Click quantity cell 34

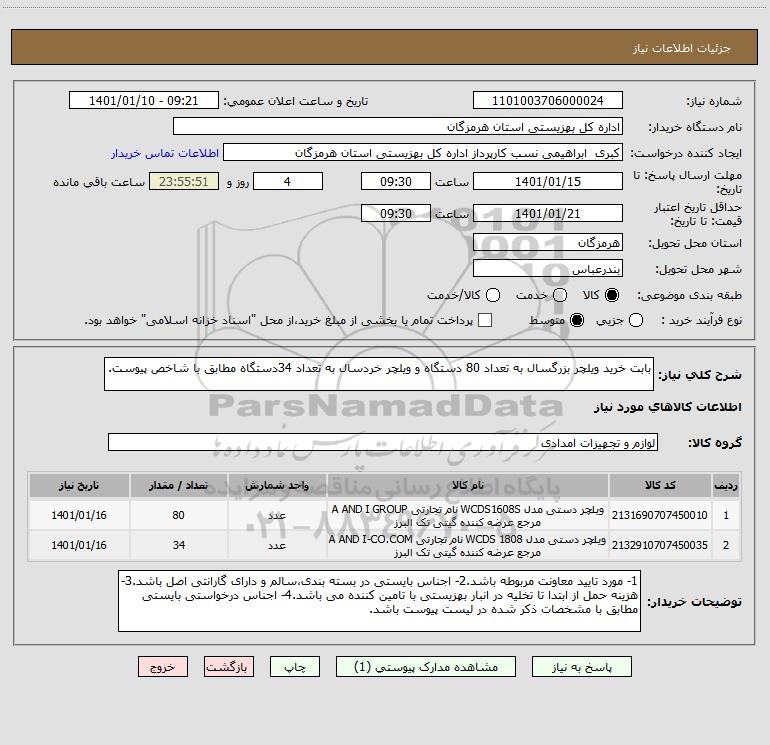(x=179, y=545)
